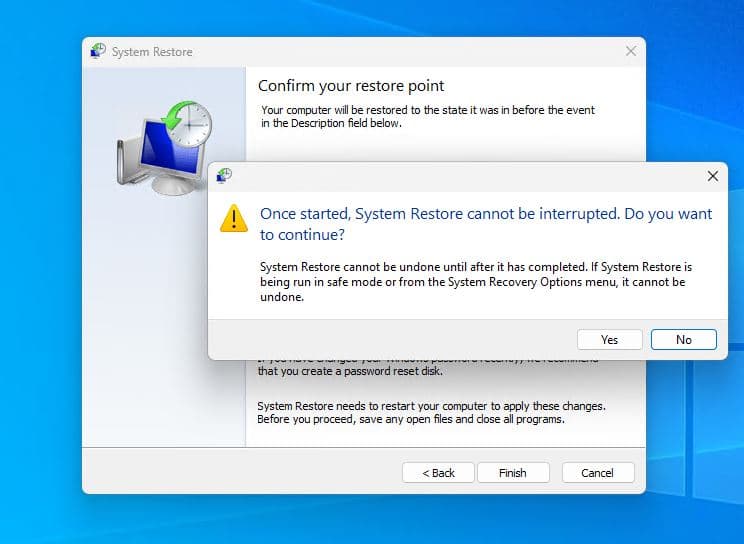Click Yes to start System Restore
This screenshot has height=544, width=744.
609,340
